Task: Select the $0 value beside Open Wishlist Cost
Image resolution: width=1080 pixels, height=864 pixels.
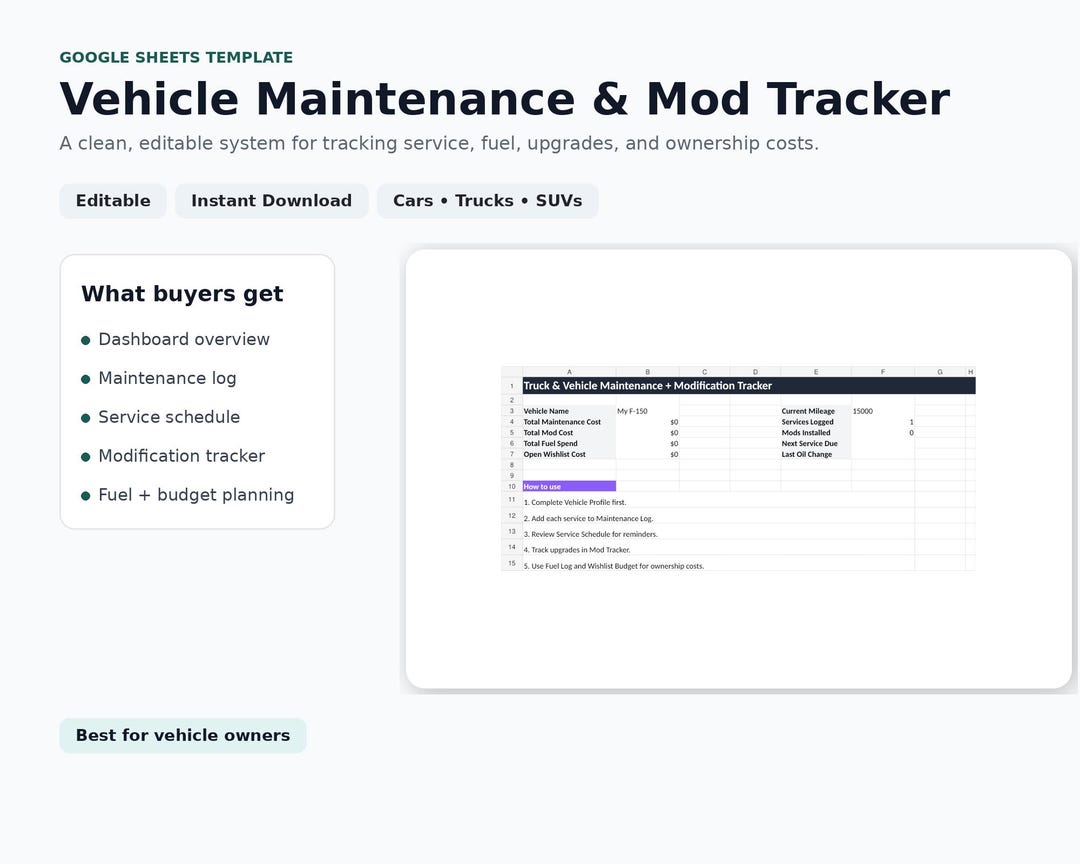Action: pyautogui.click(x=647, y=455)
